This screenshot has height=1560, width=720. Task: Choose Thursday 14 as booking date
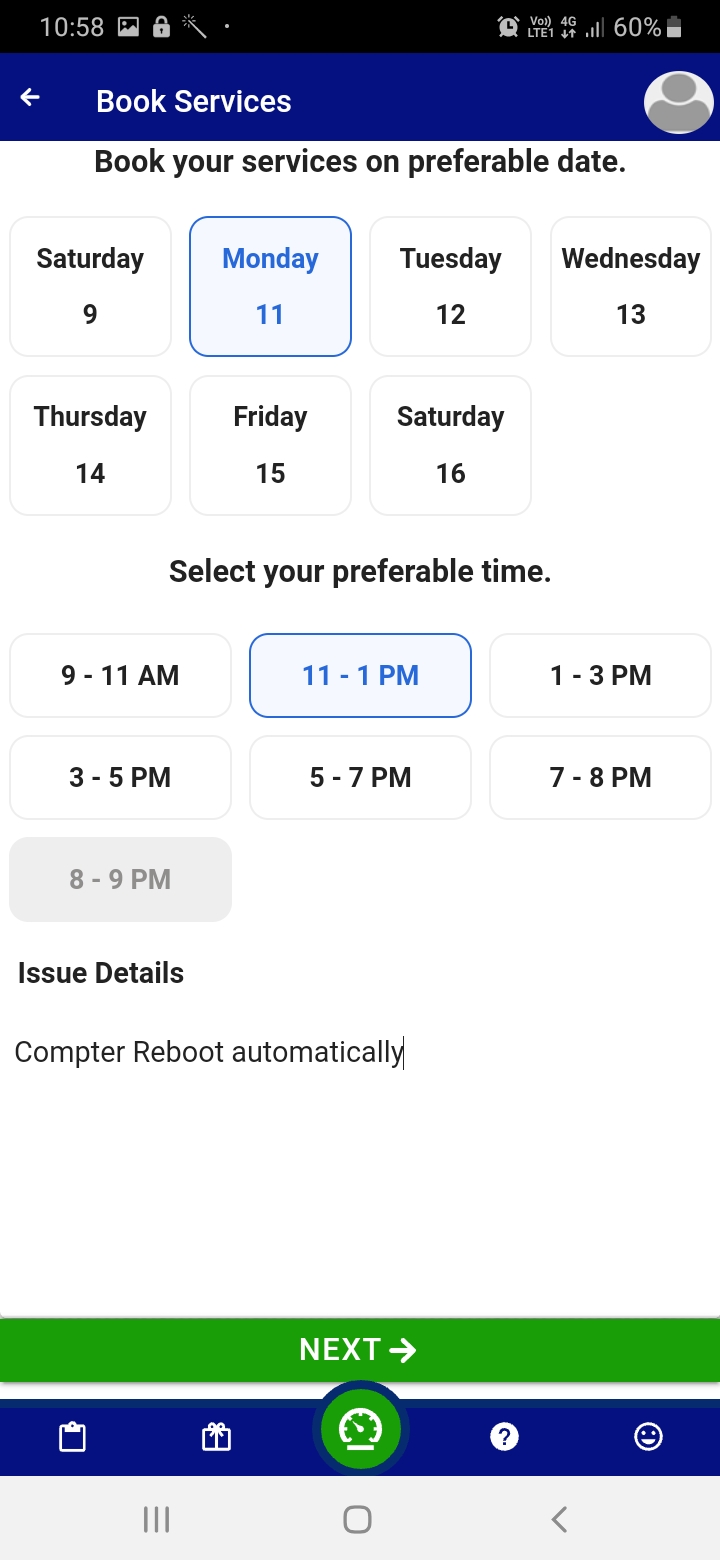[x=90, y=445]
